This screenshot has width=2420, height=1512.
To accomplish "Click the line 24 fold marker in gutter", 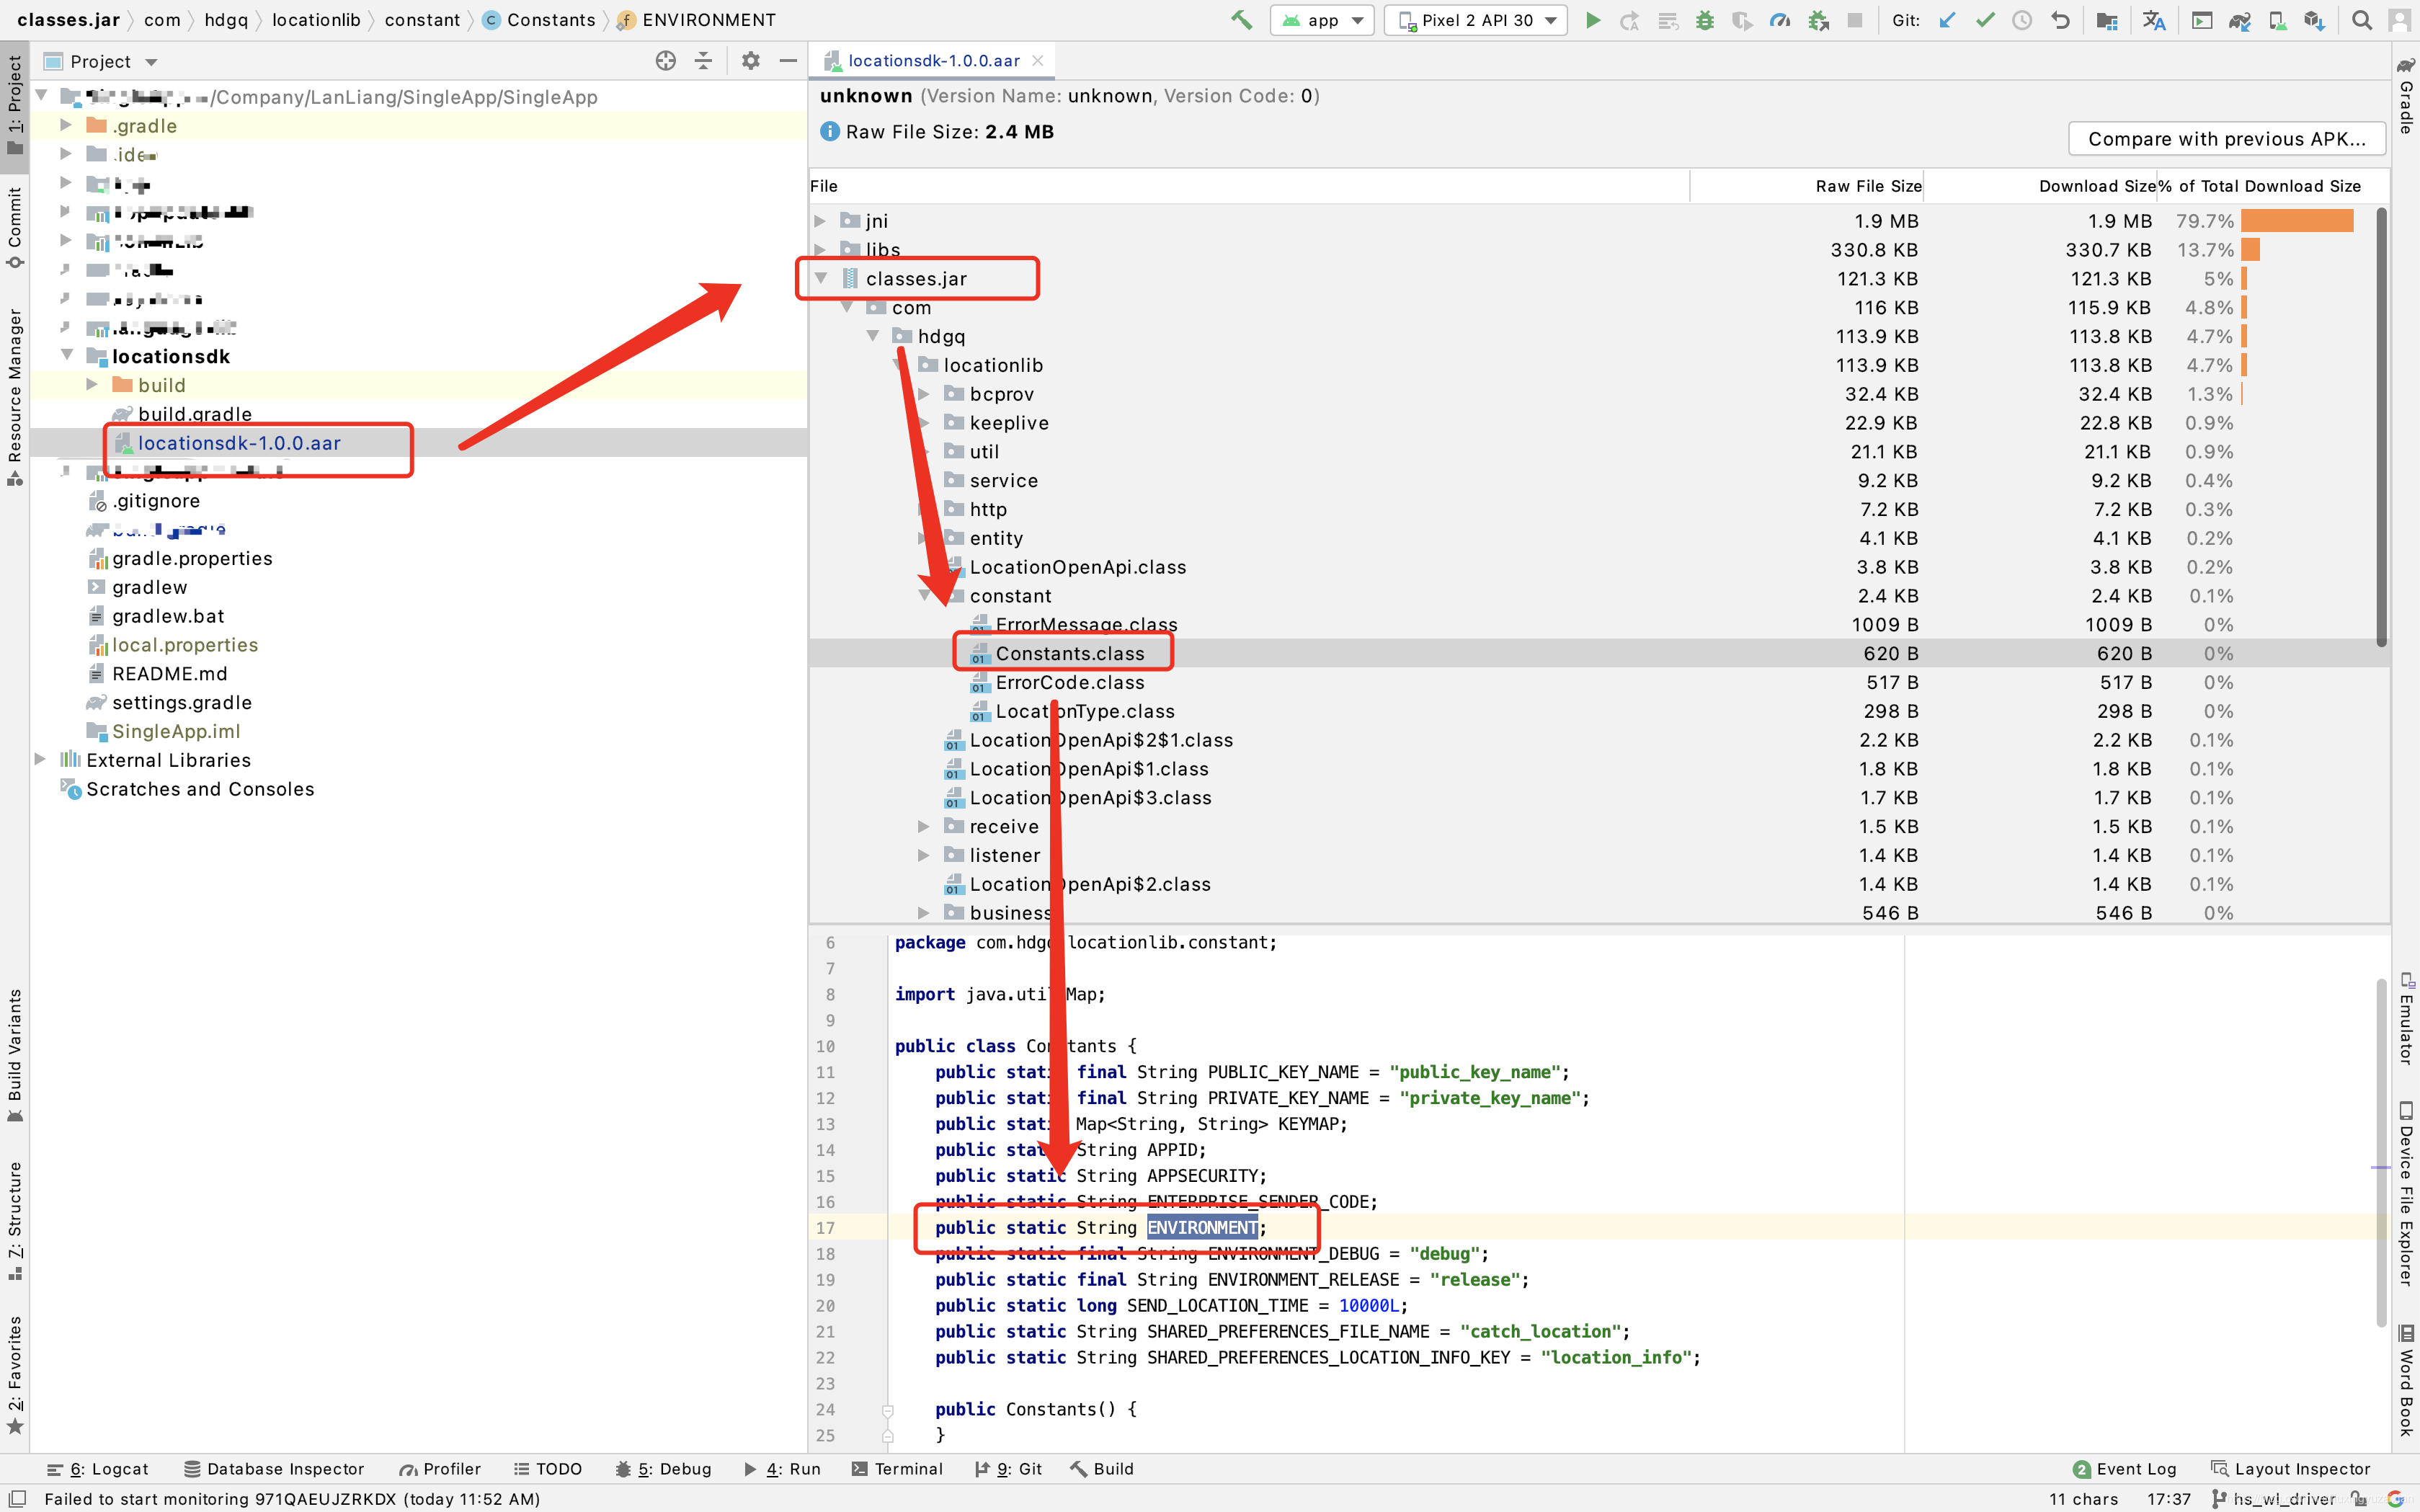I will 887,1410.
